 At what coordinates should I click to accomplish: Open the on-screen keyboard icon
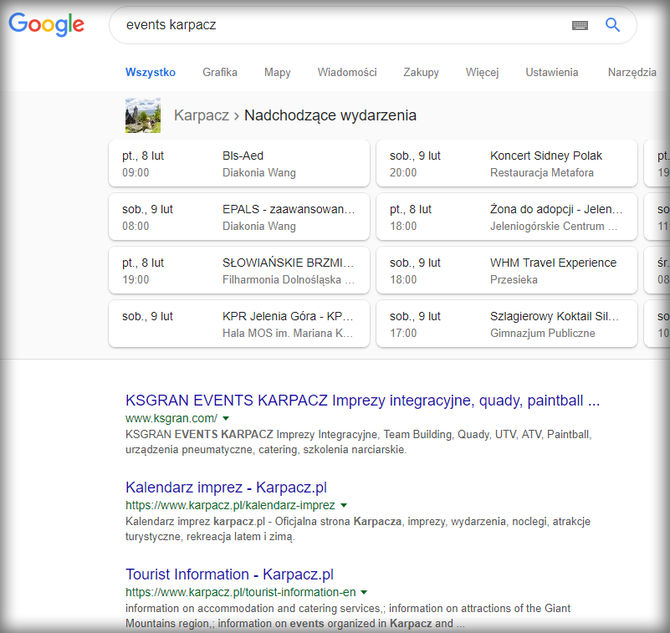pos(579,26)
